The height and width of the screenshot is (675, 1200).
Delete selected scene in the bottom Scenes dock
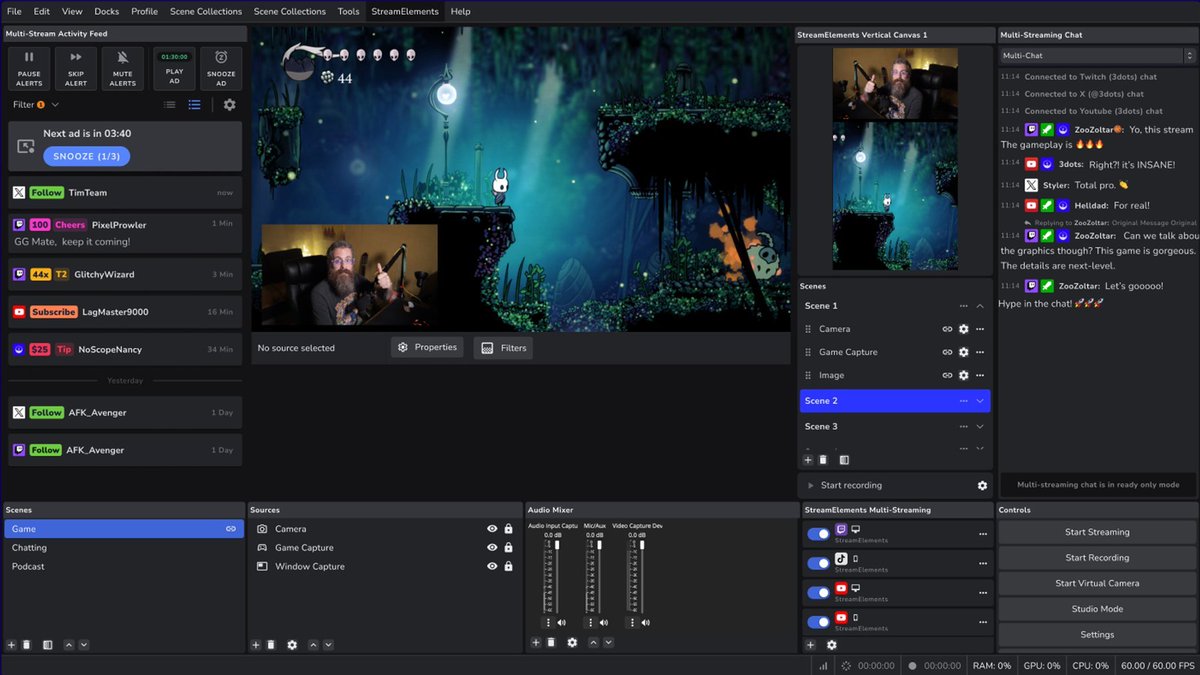(x=27, y=645)
